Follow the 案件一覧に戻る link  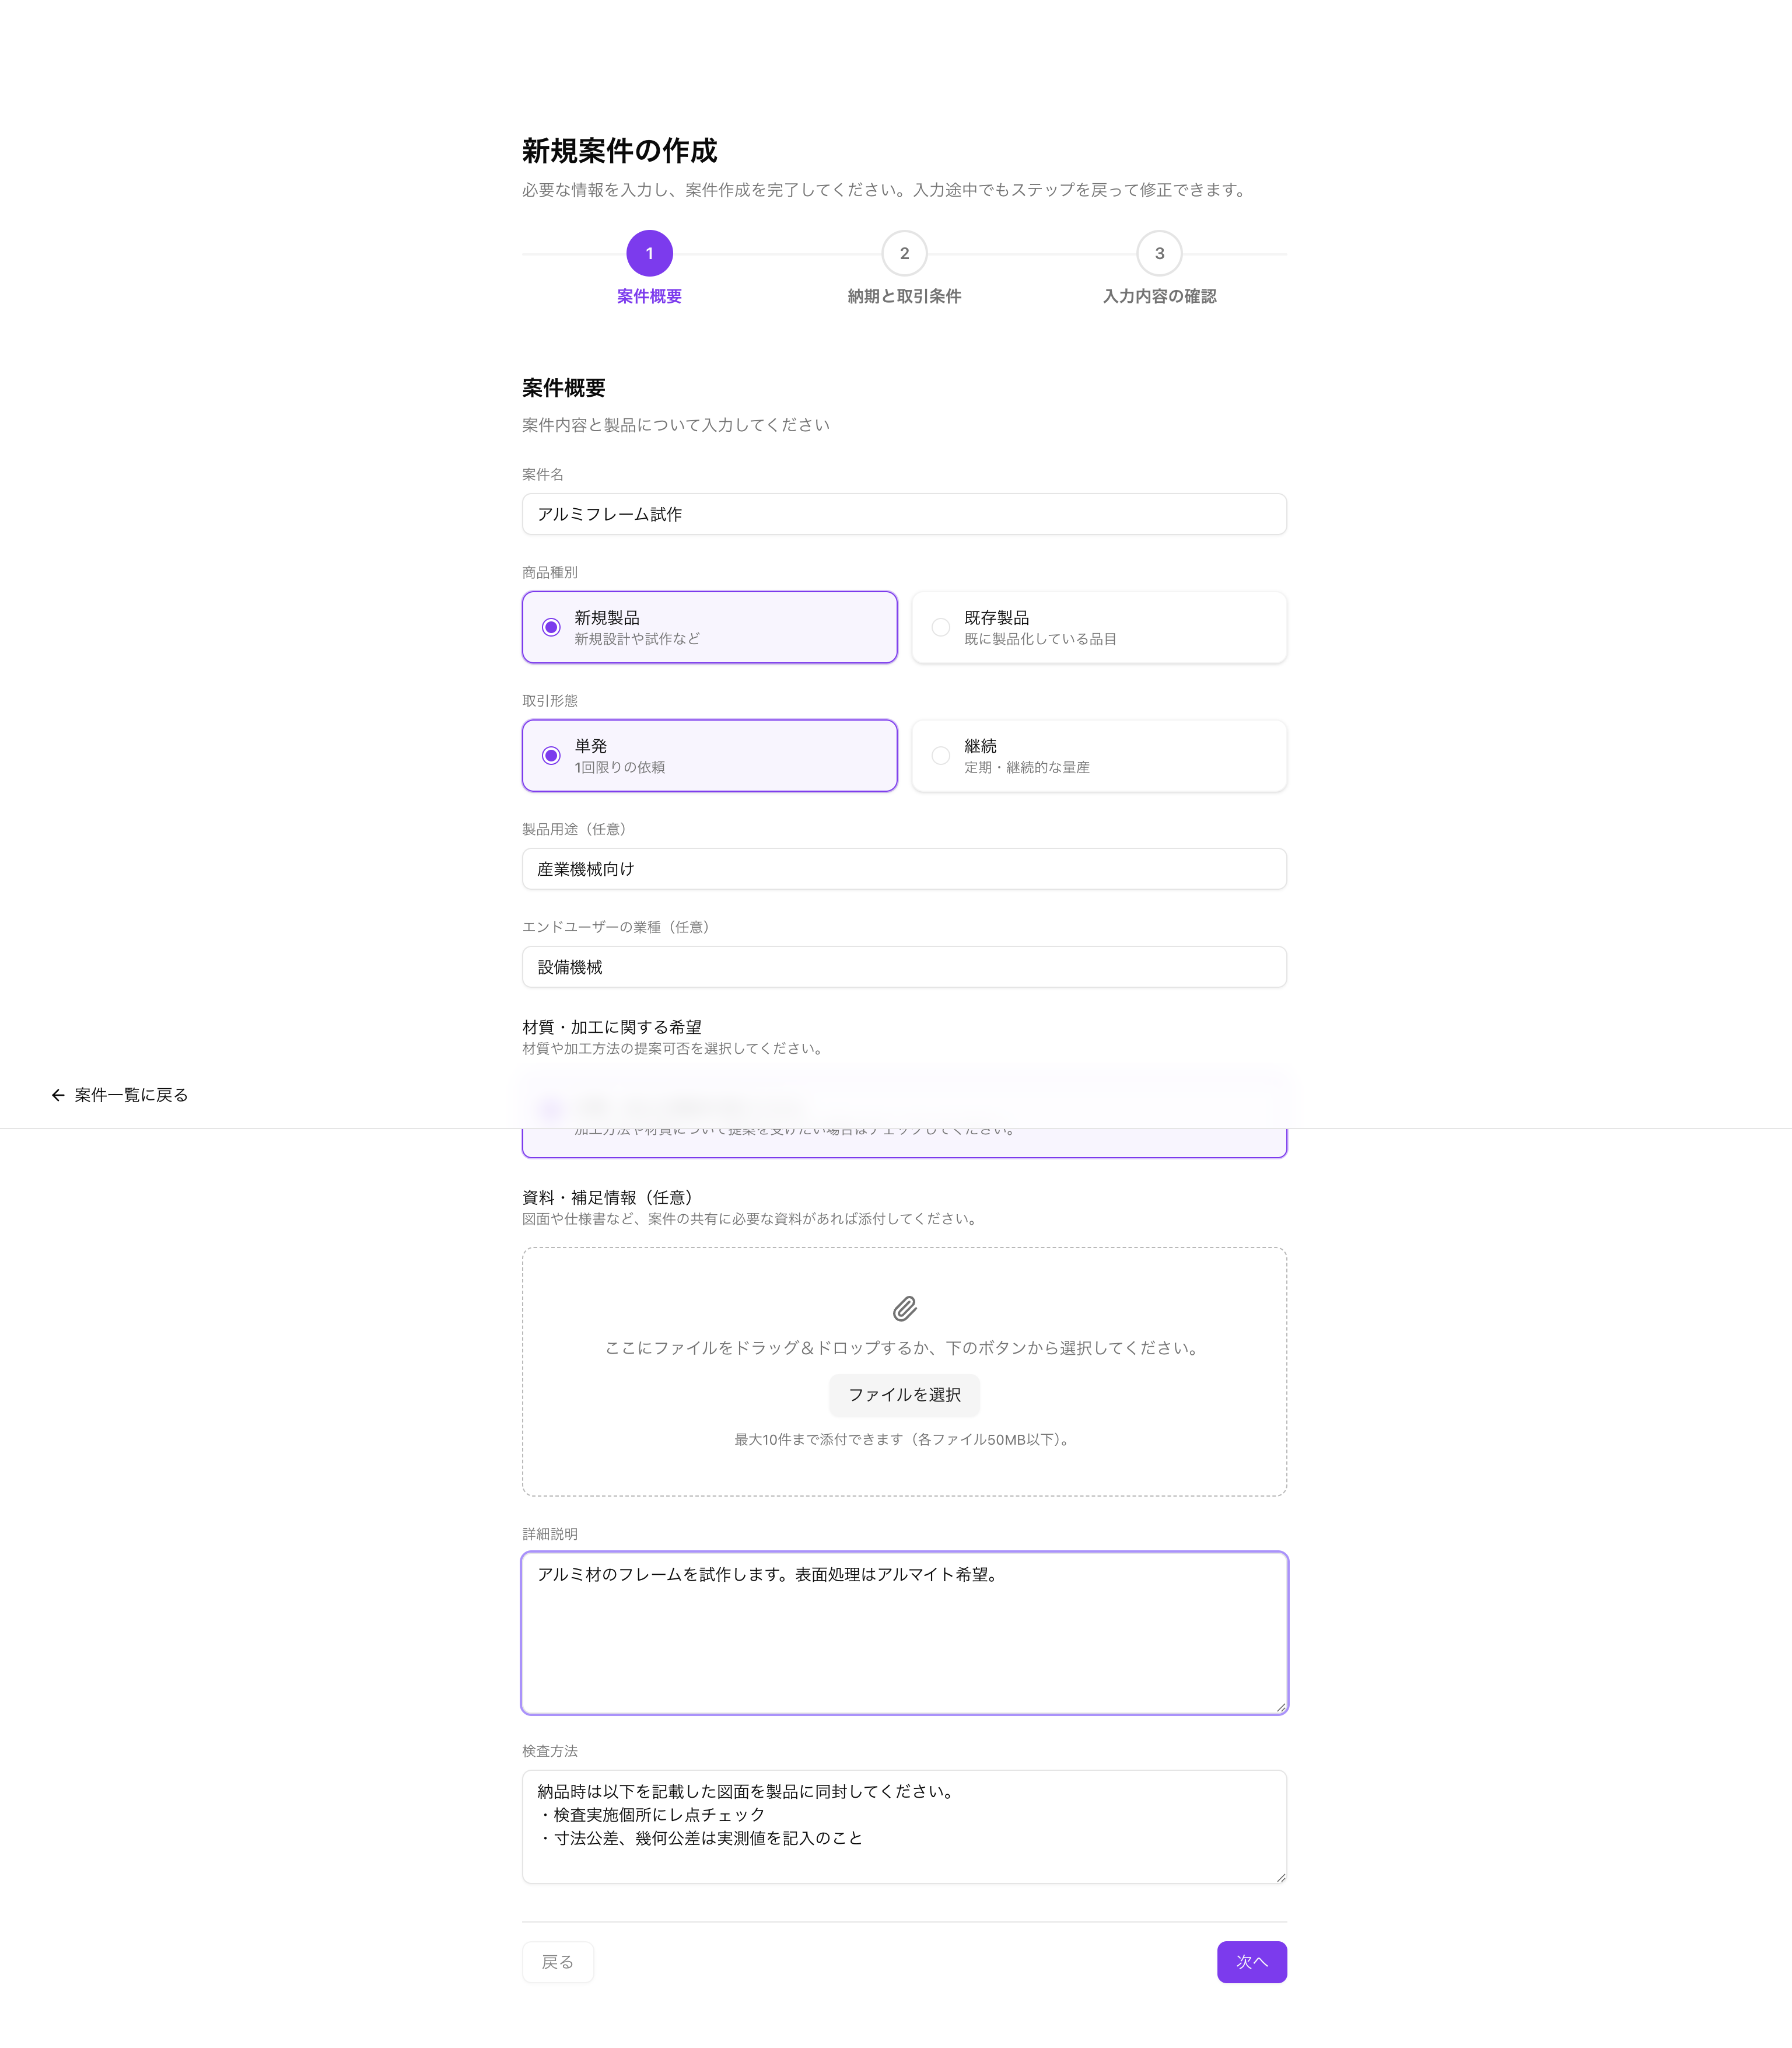[131, 1095]
